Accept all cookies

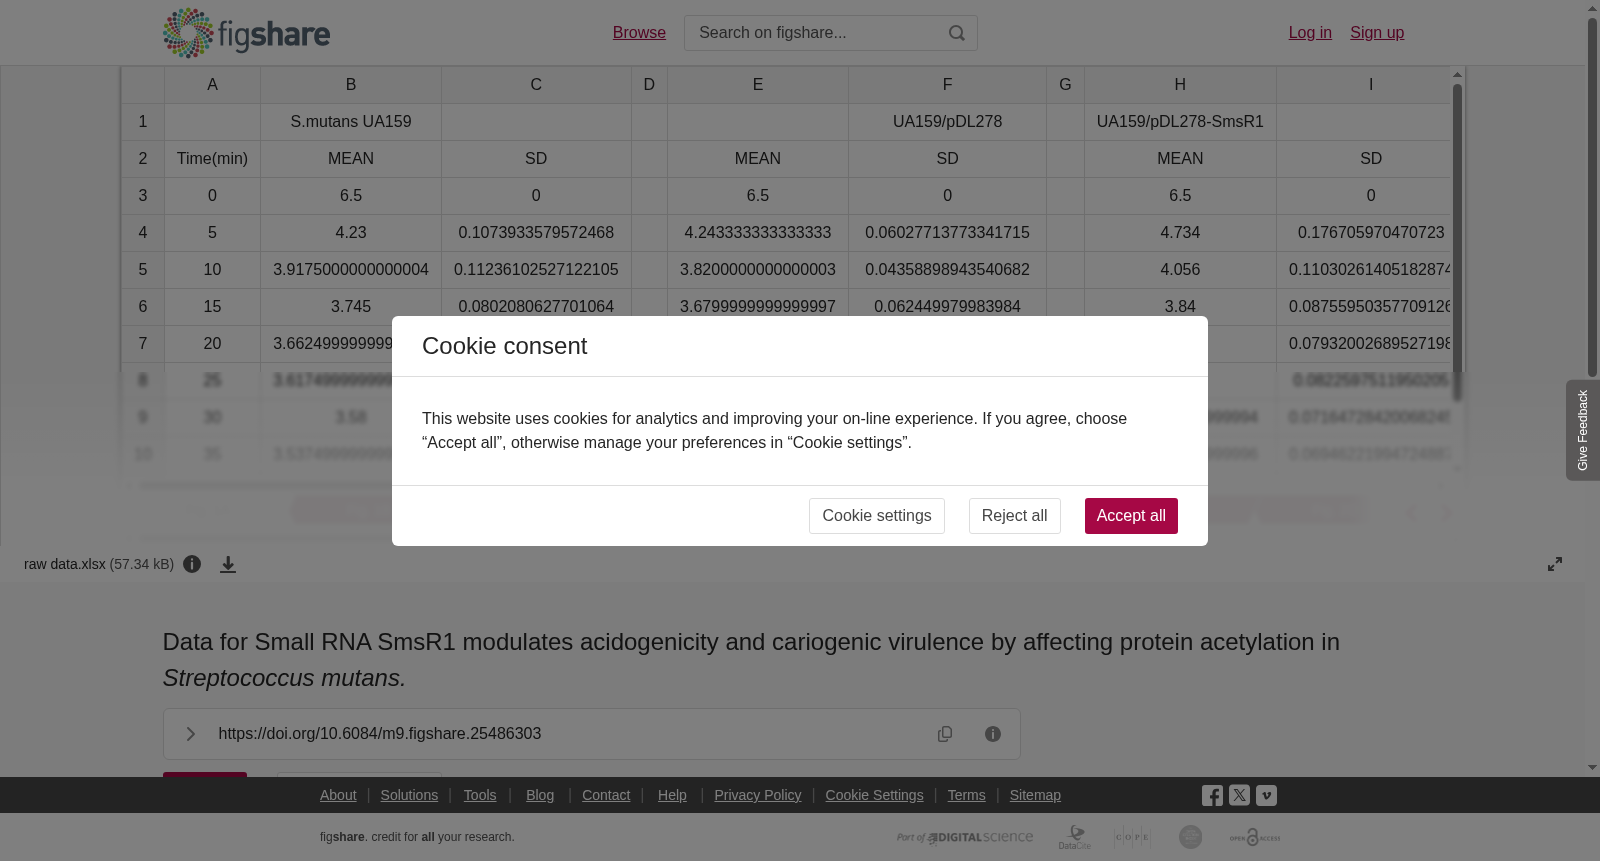[x=1131, y=516]
